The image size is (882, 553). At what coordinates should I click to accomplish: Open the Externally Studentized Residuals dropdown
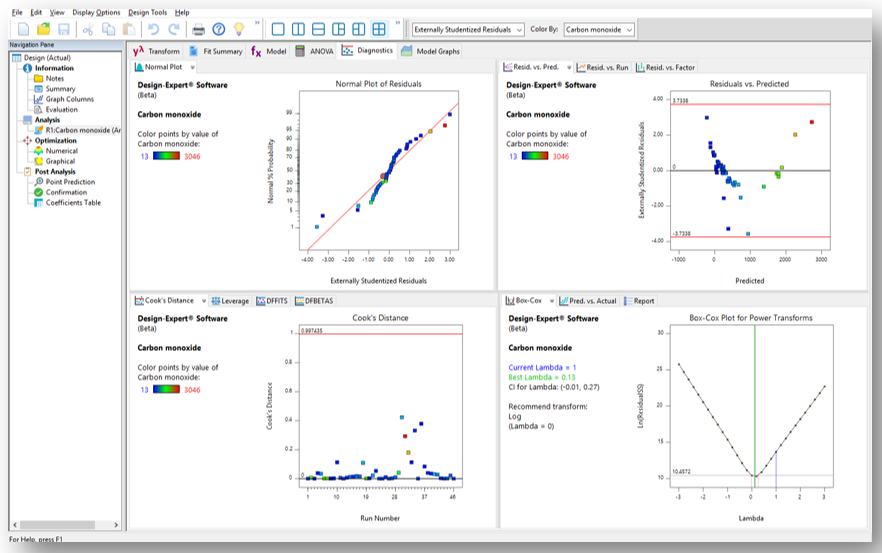click(x=468, y=30)
